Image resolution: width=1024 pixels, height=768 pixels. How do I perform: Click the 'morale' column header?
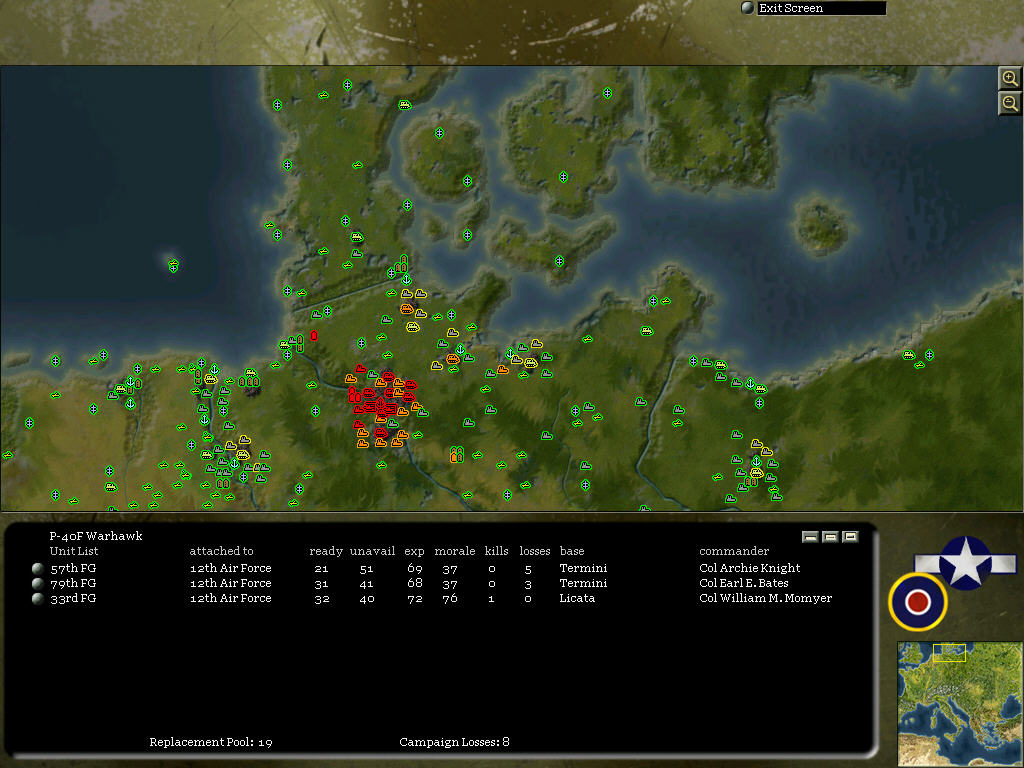(455, 551)
